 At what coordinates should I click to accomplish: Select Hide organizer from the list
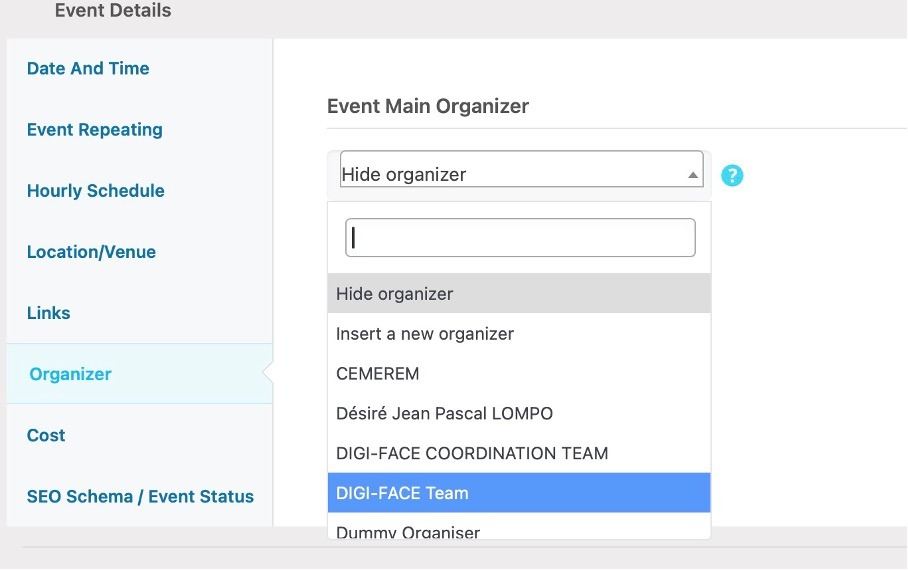click(x=519, y=294)
